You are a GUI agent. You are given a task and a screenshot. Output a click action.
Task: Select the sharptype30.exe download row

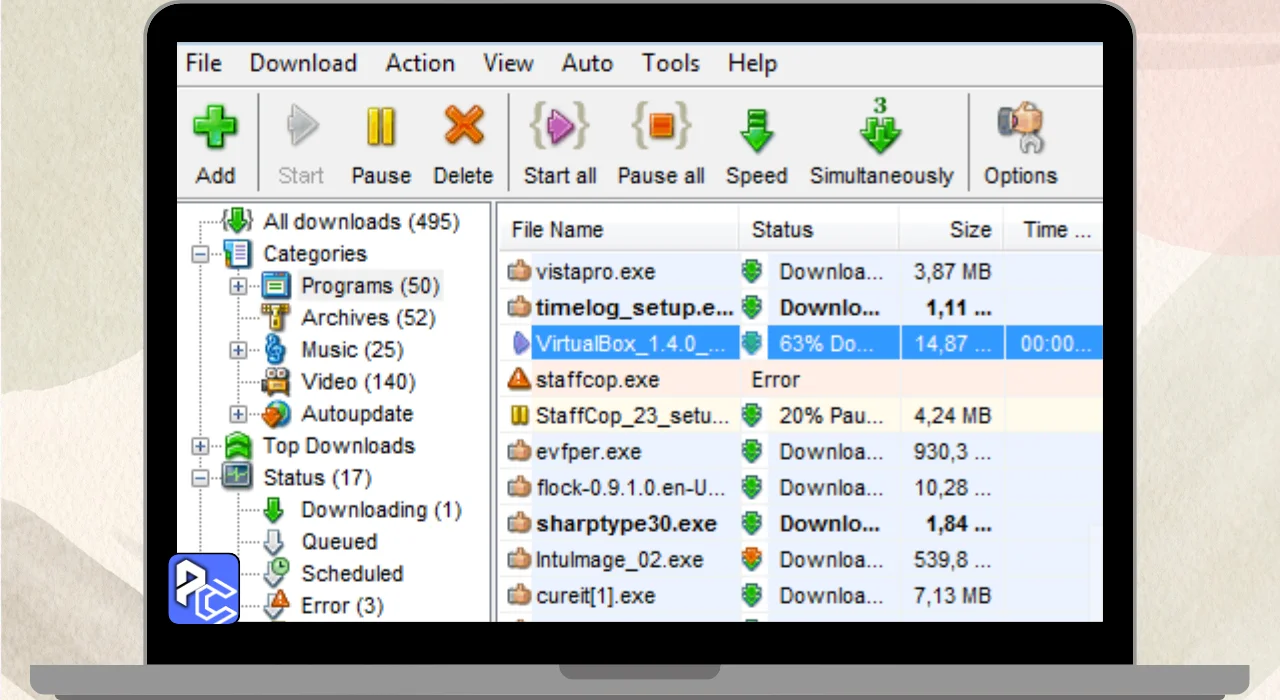pyautogui.click(x=800, y=523)
